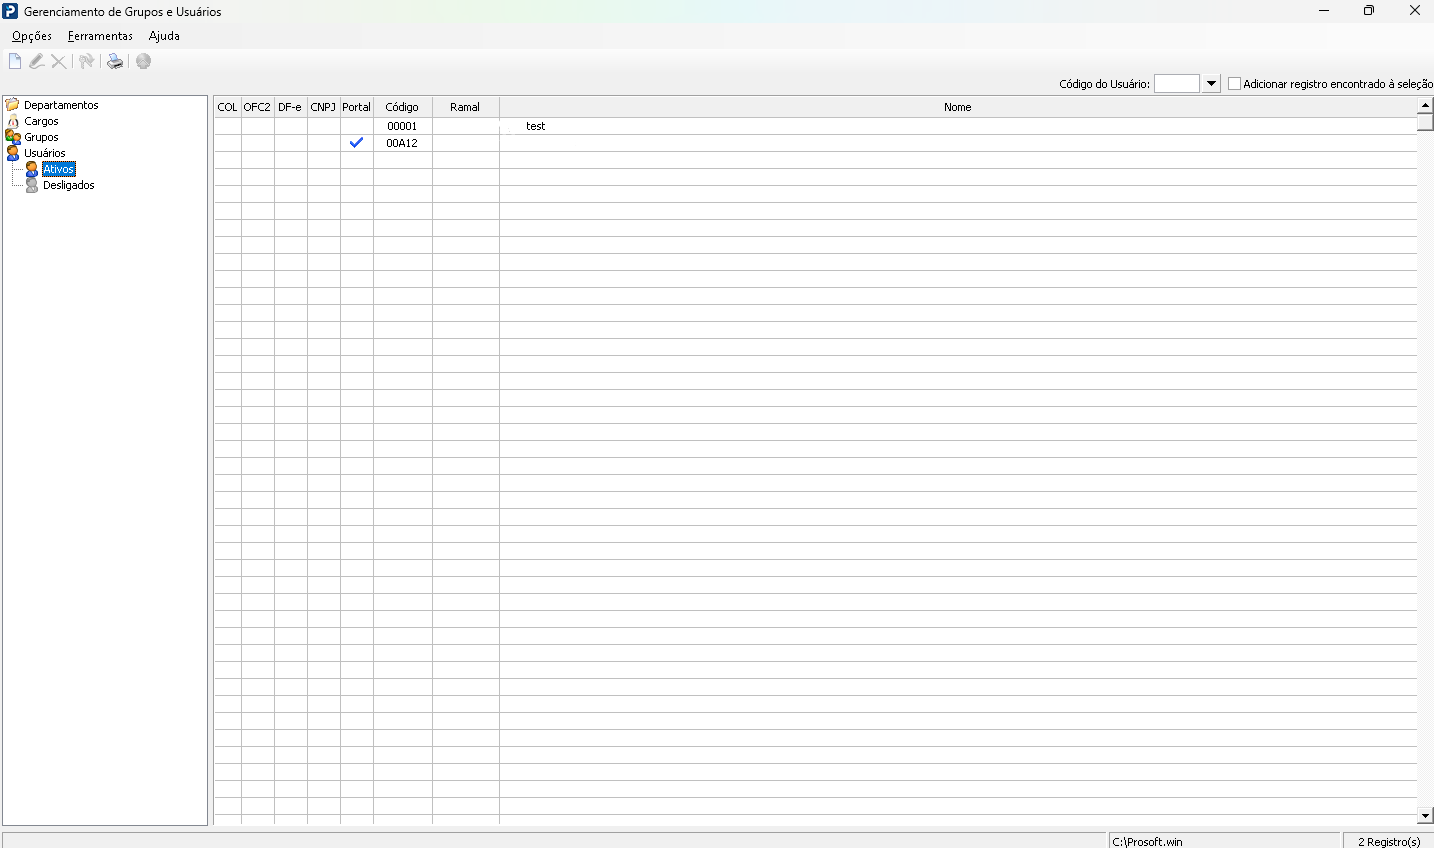Click the Print toolbar icon

[x=115, y=62]
